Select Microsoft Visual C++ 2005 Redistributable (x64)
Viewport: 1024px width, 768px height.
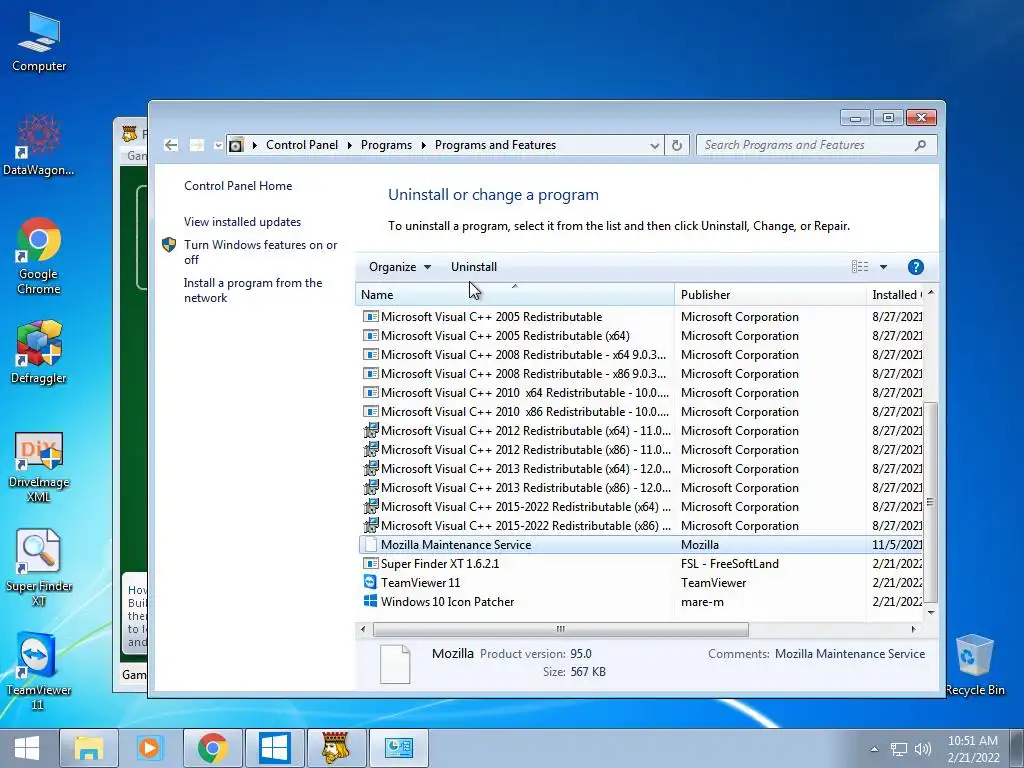640,336
